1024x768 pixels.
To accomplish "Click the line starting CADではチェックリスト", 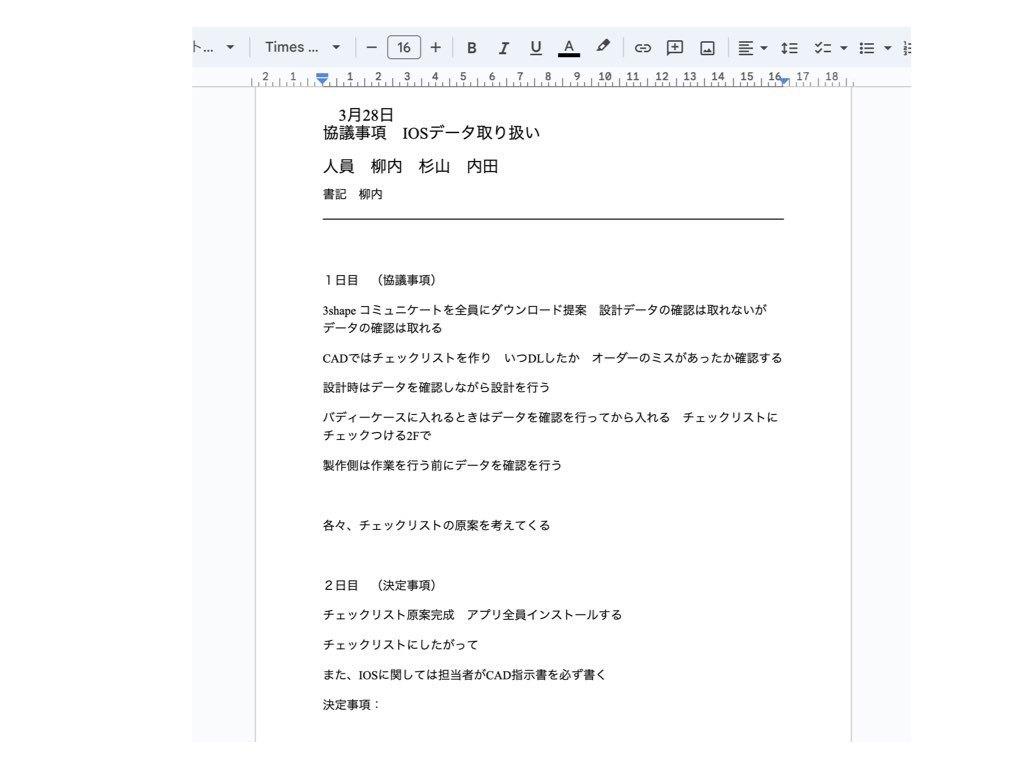I will coord(552,358).
